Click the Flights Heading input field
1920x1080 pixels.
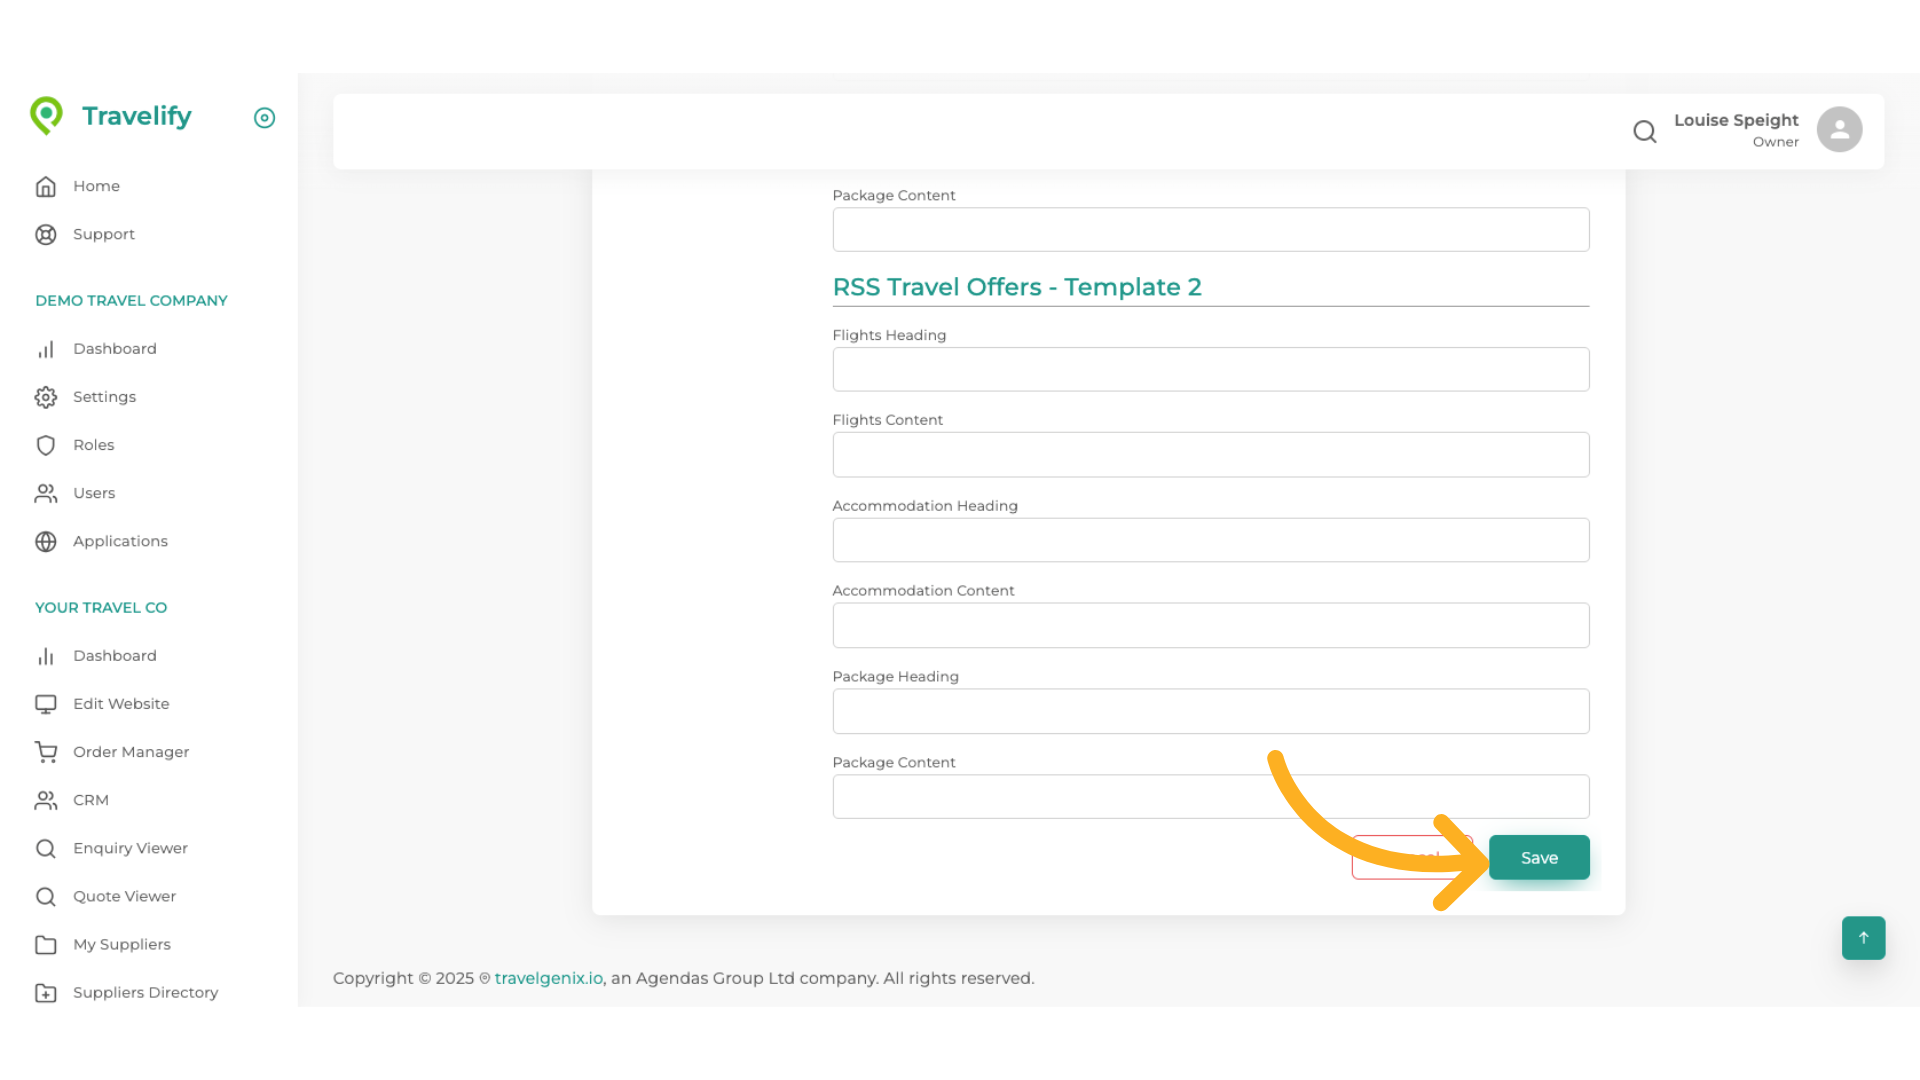(x=1210, y=369)
